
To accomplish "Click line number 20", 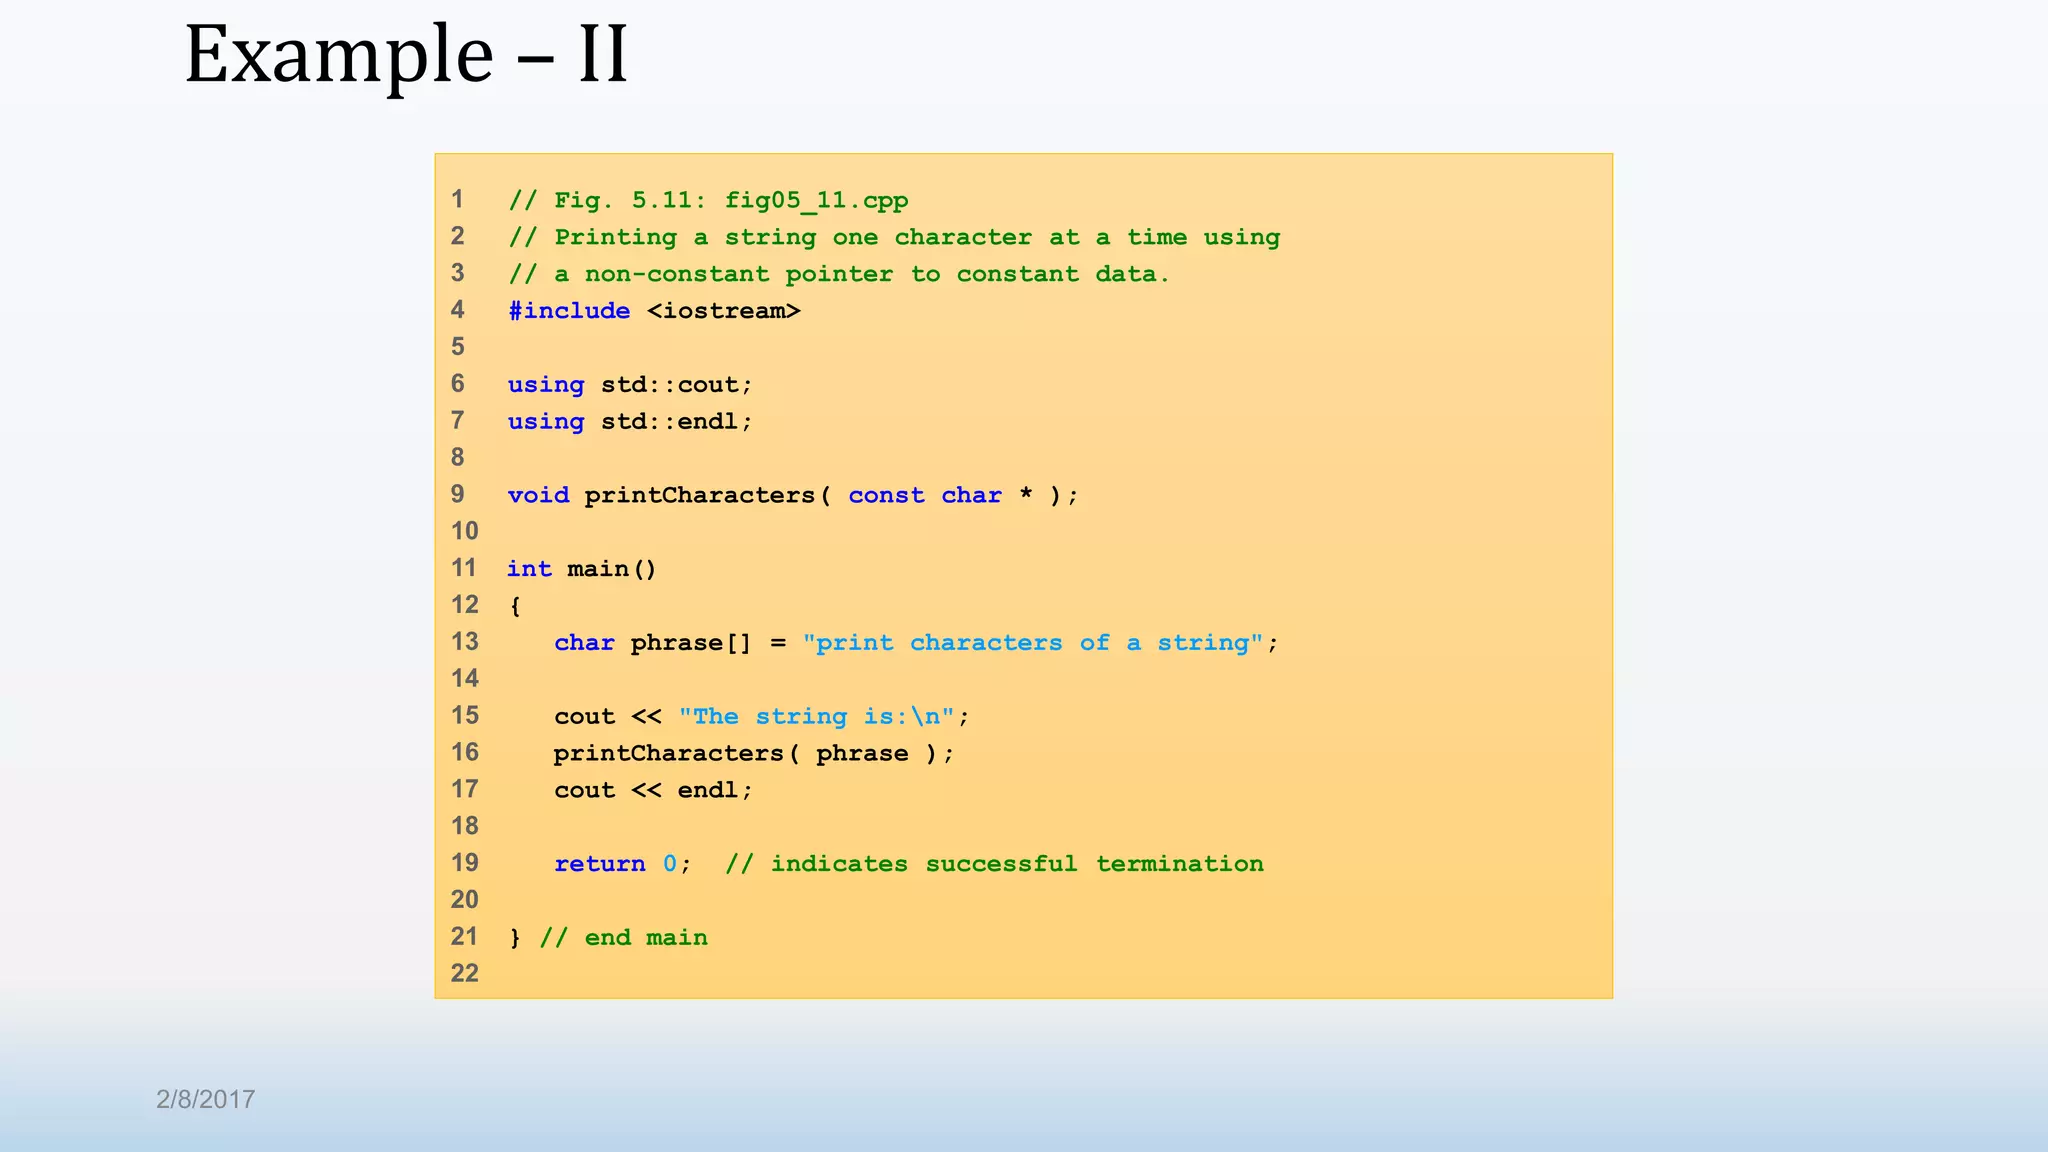I will (465, 900).
